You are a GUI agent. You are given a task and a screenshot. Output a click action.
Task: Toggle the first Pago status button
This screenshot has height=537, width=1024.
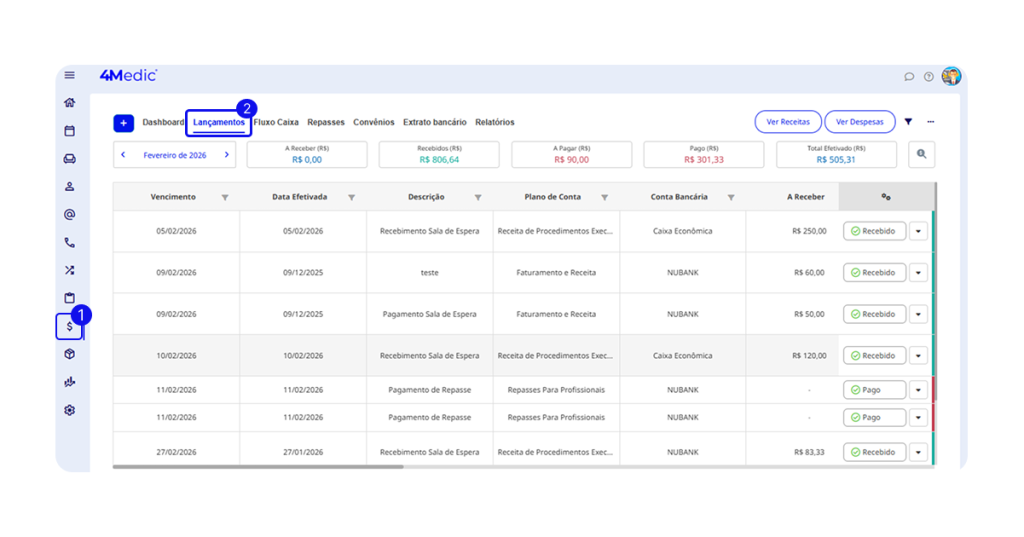[874, 390]
